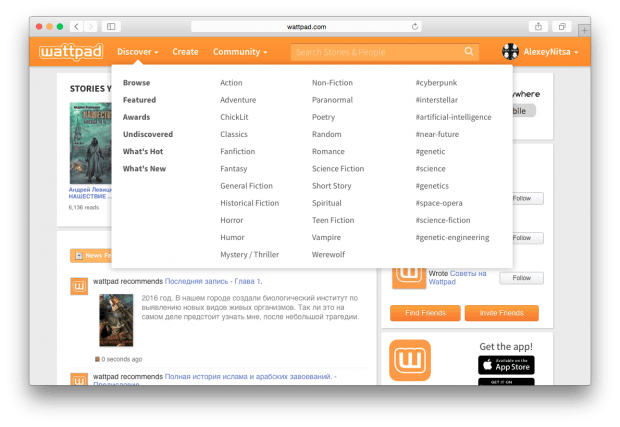Click the orange Wattpad app icon
The image size is (620, 427).
pos(409,360)
